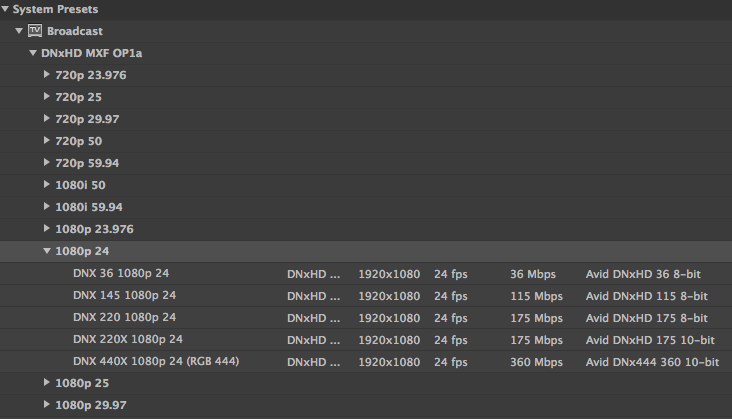Viewport: 732px width, 419px height.
Task: Click the 36 Mbps bitrate value
Action: (533, 274)
